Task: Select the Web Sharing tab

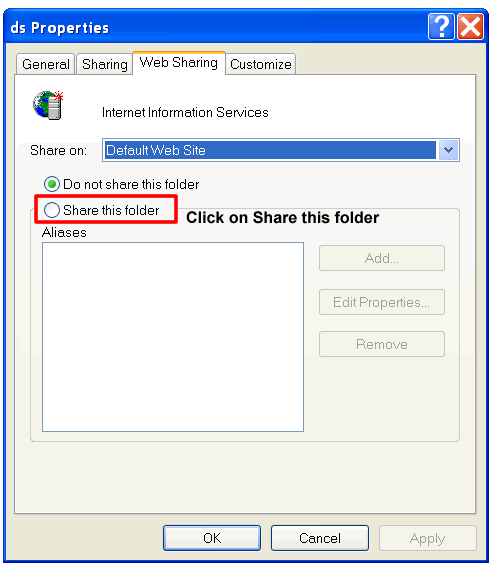Action: point(179,63)
